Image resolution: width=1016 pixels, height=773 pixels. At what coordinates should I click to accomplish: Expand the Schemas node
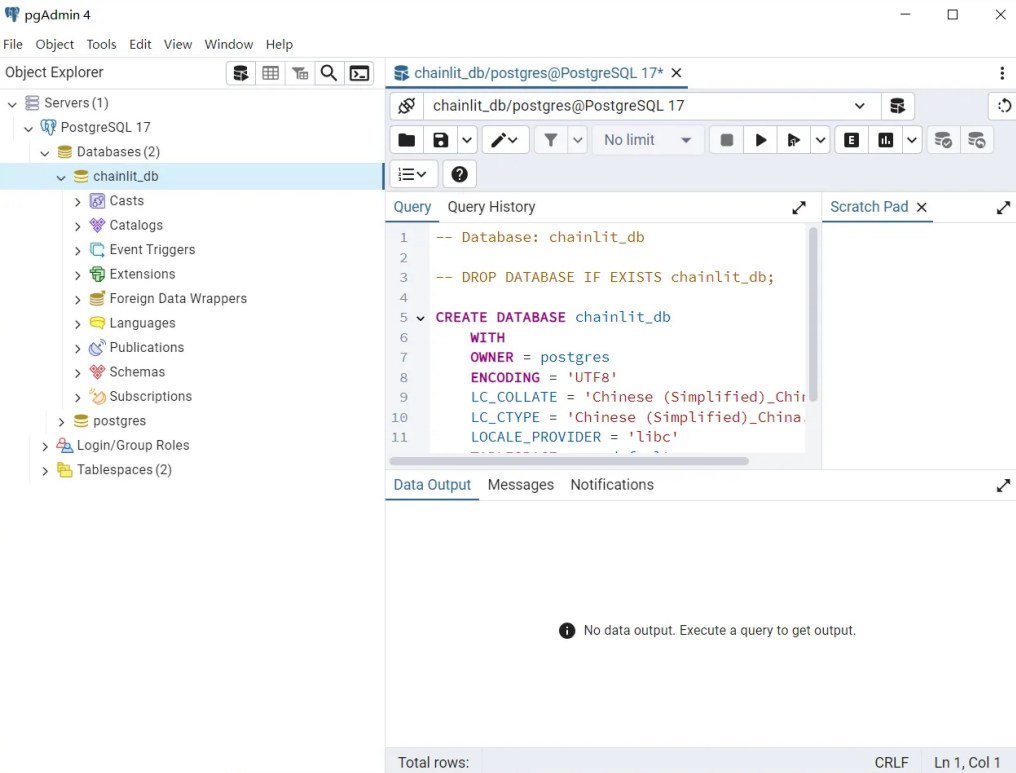[x=77, y=373]
